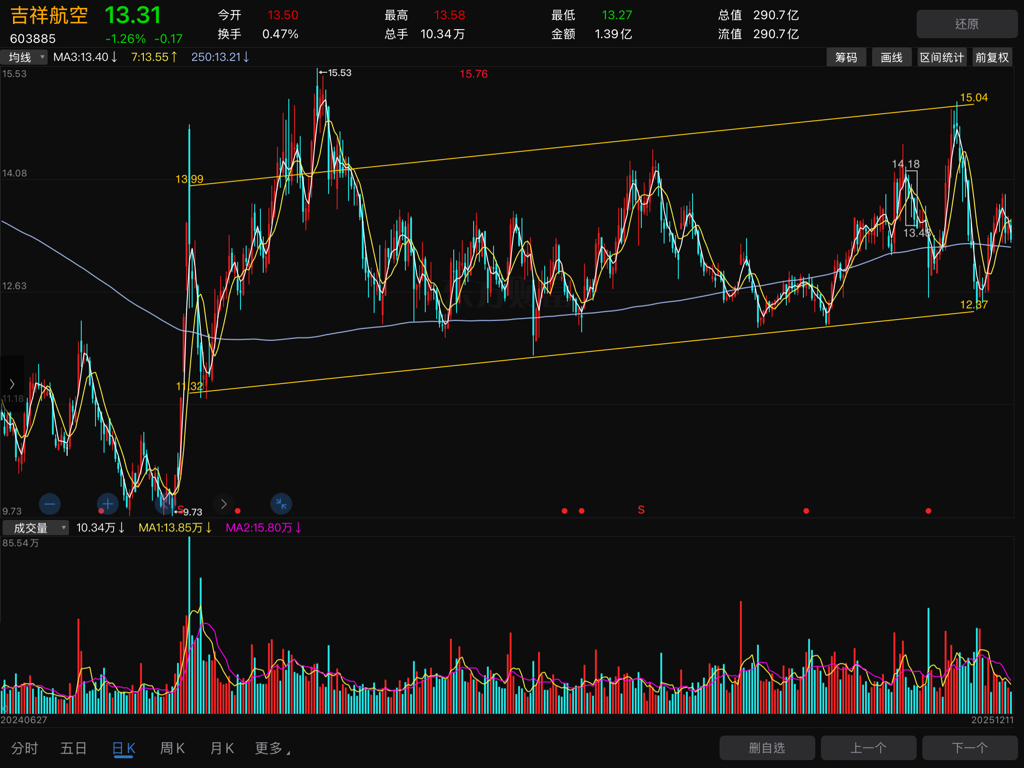Click the 14.18 annotation label

[906, 164]
